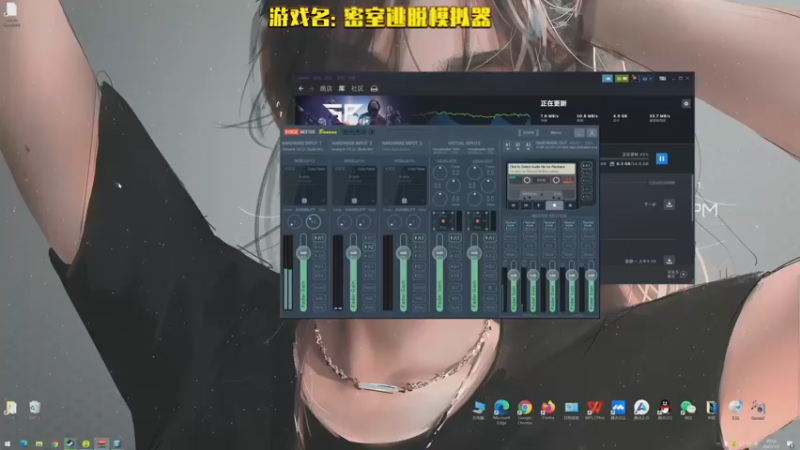Open Recycle Bin on desktop
This screenshot has width=800, height=450.
click(34, 410)
